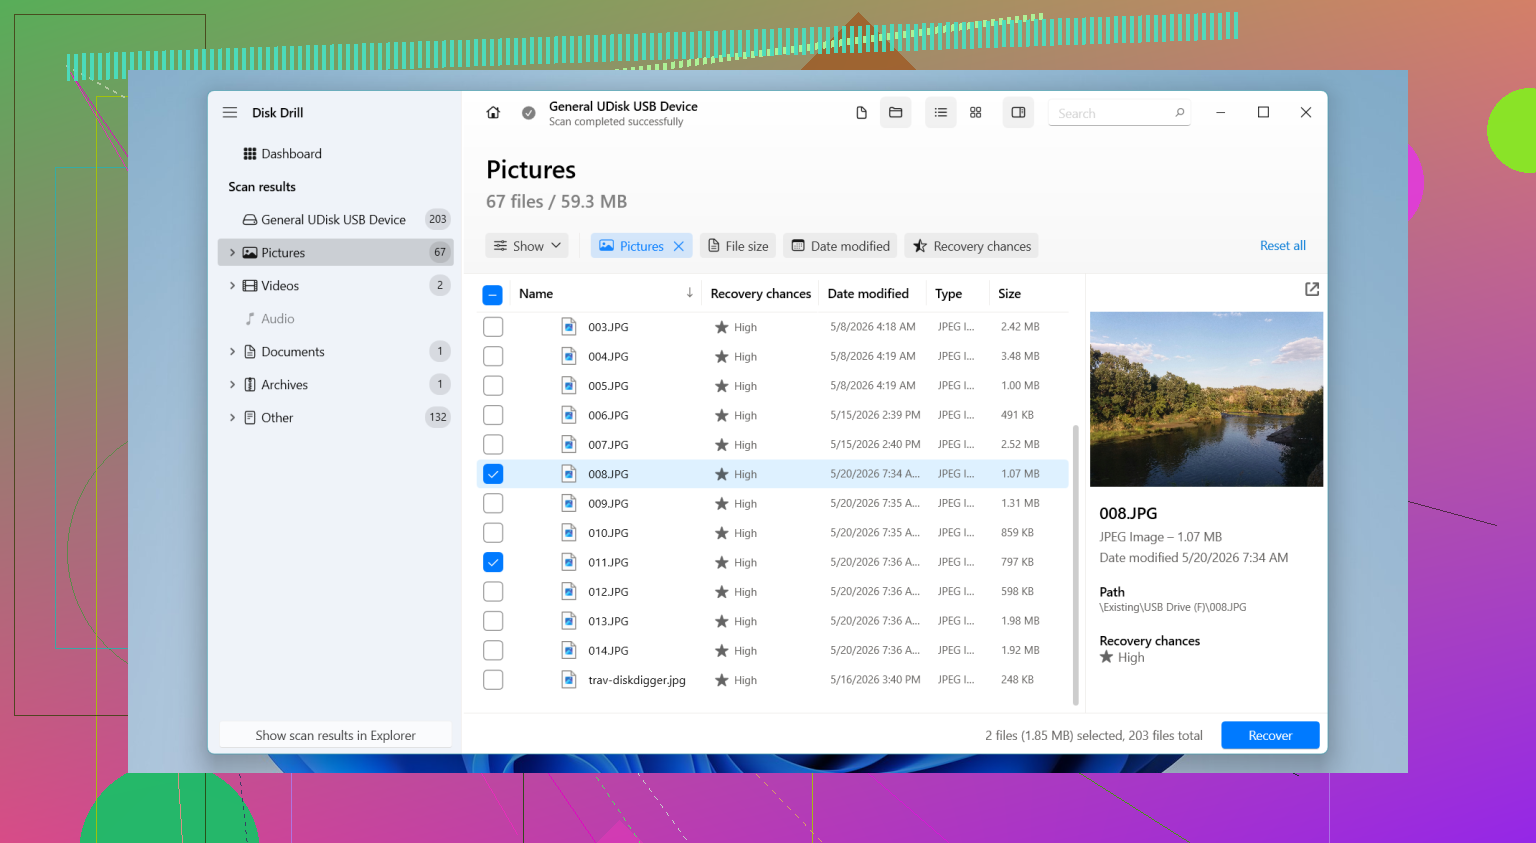Click the Scan results sidebar heading

pyautogui.click(x=262, y=187)
